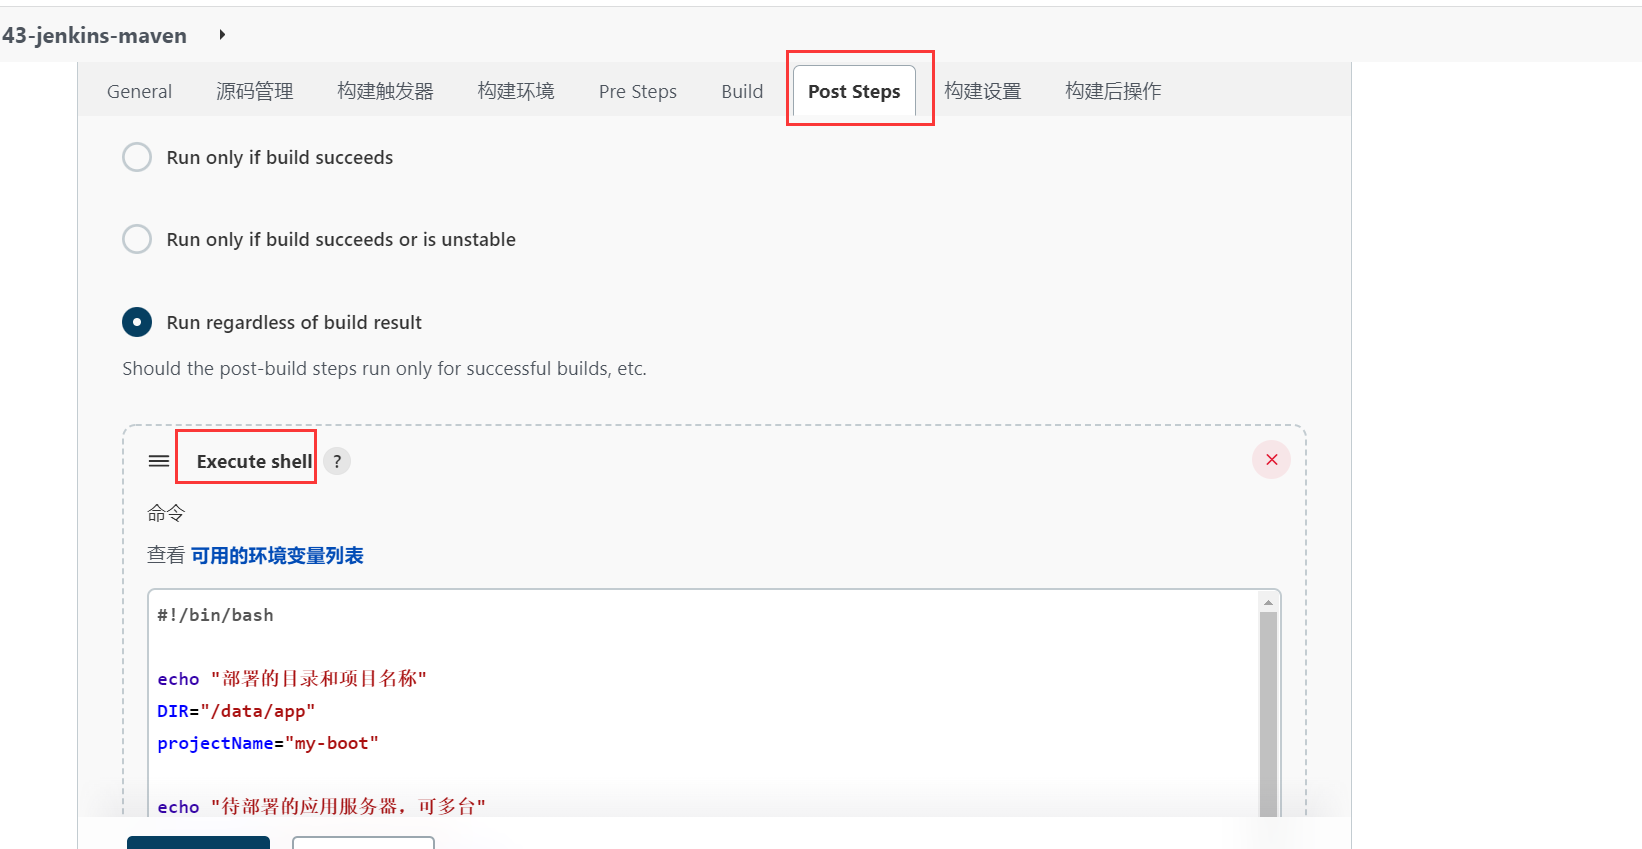Select Run regardless of build result
Image resolution: width=1642 pixels, height=849 pixels.
pyautogui.click(x=137, y=322)
